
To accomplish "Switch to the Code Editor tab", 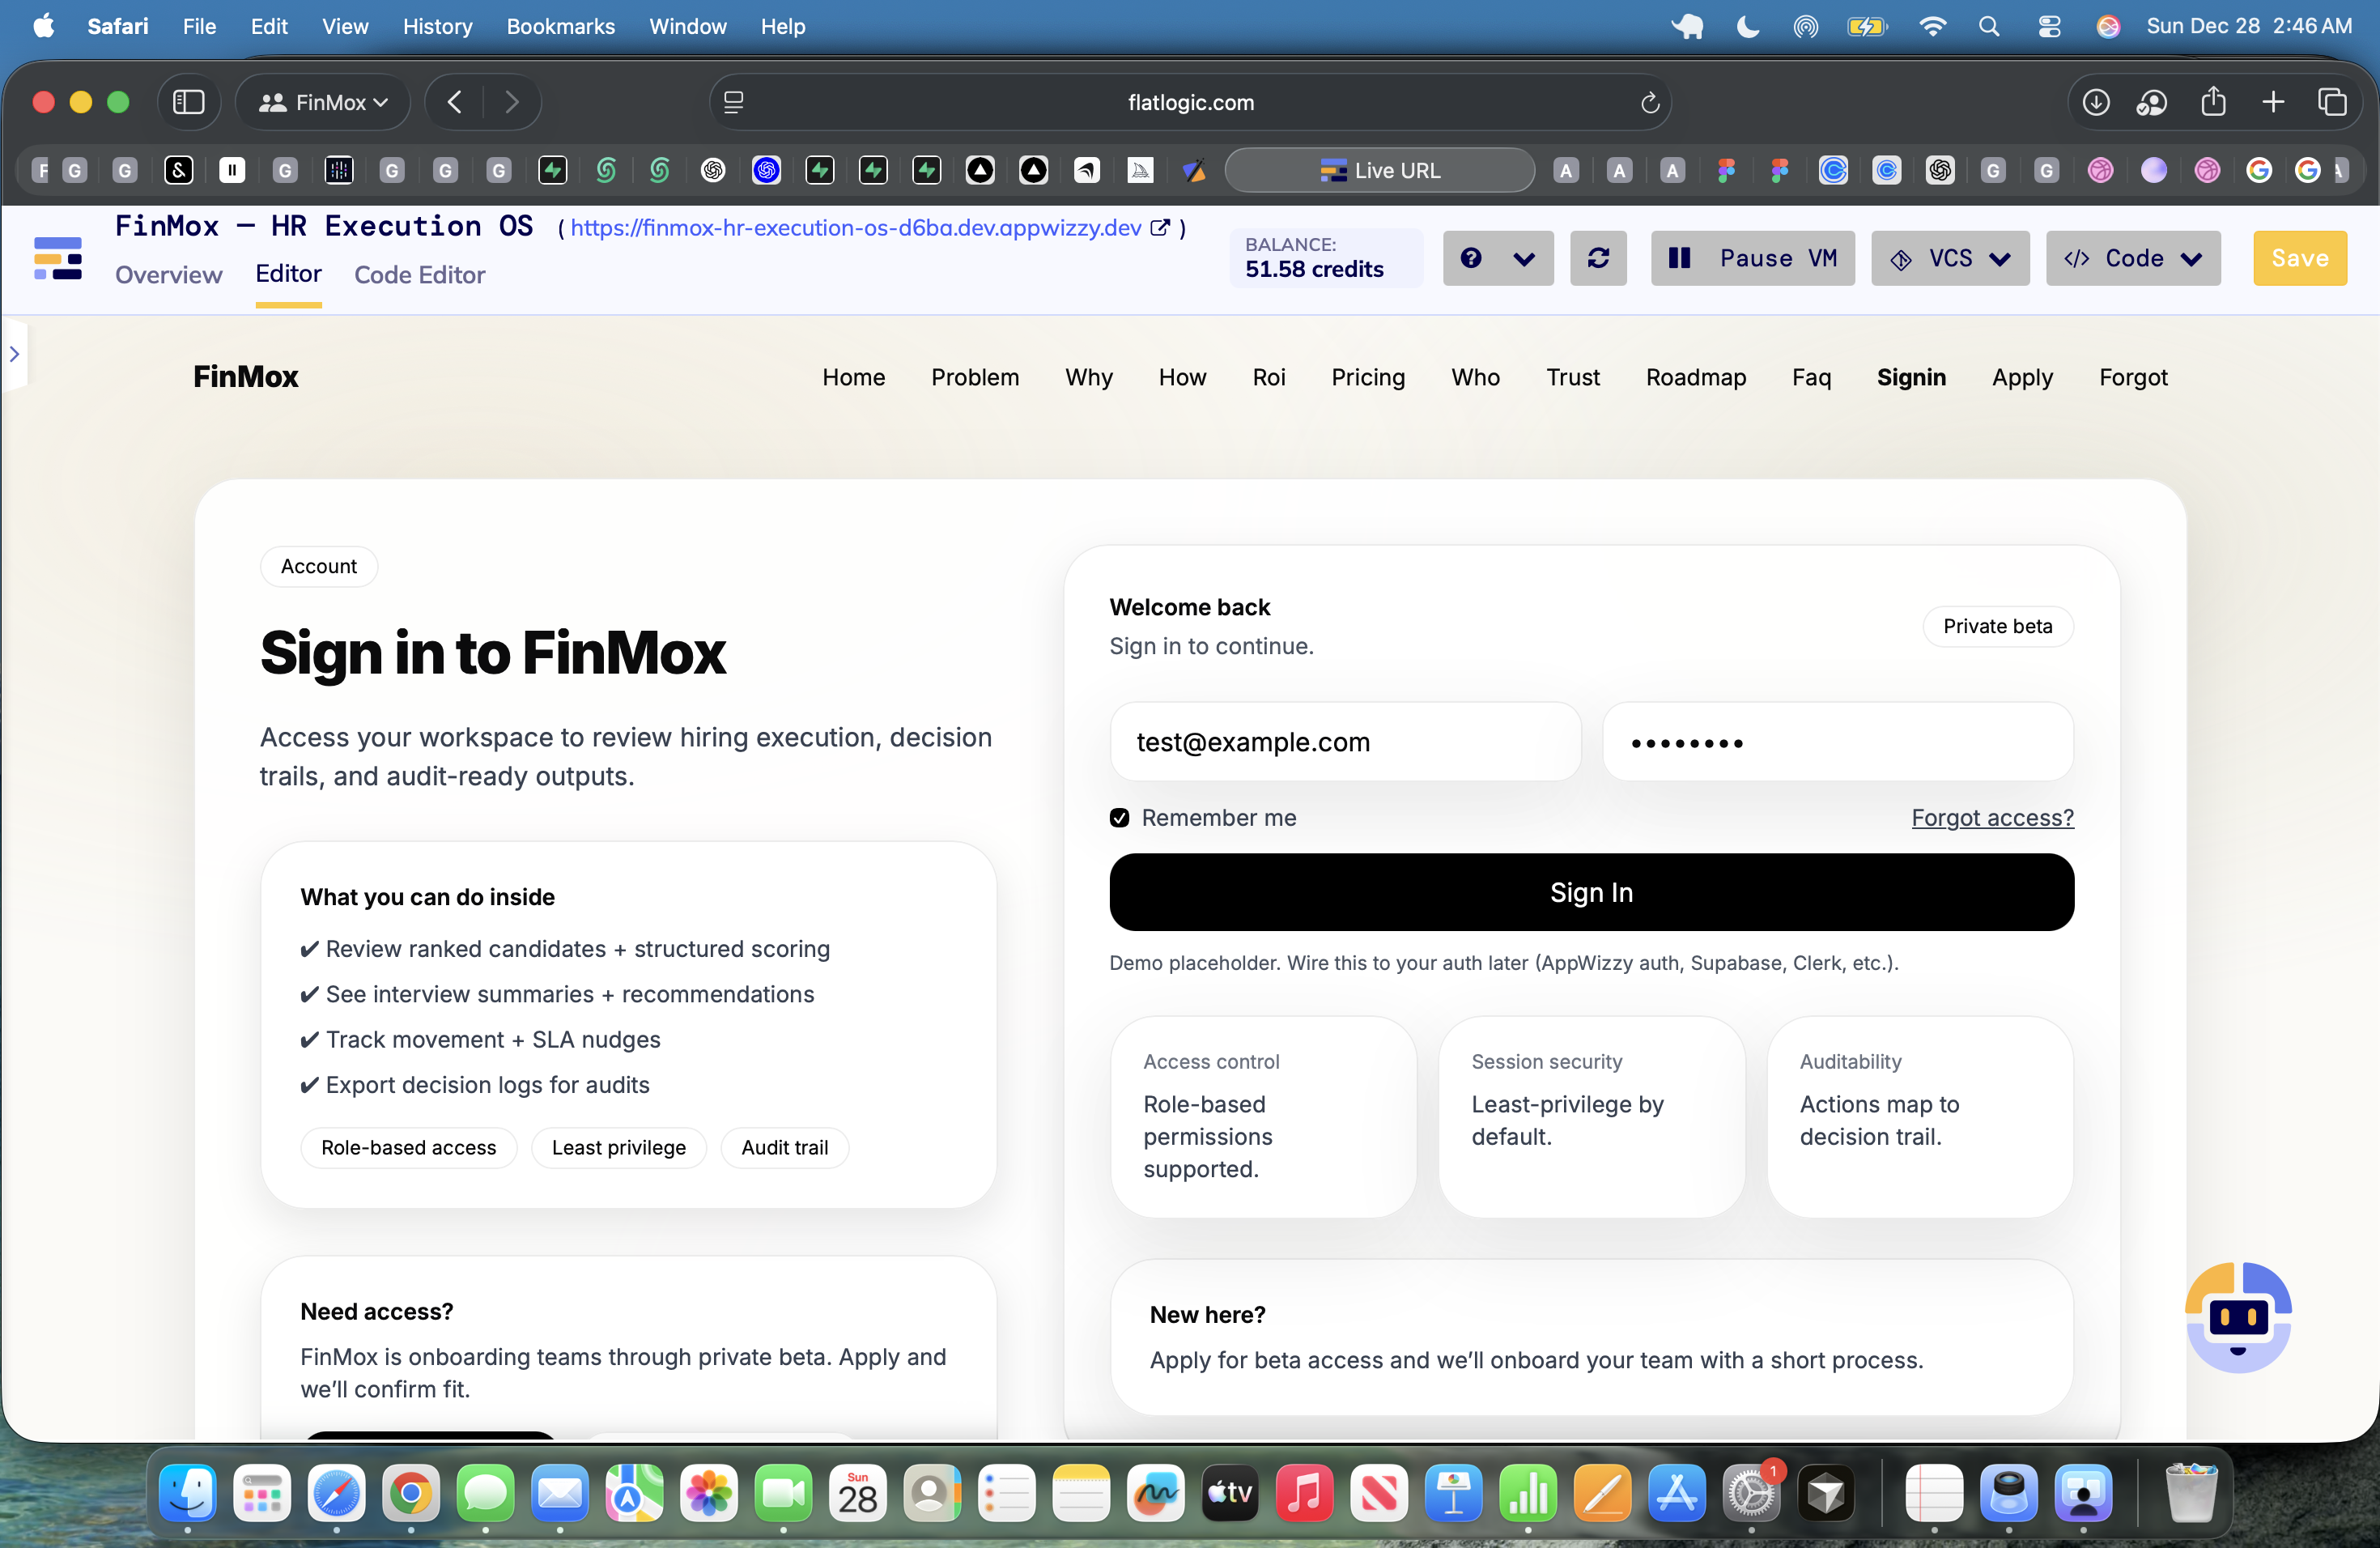I will pos(419,275).
